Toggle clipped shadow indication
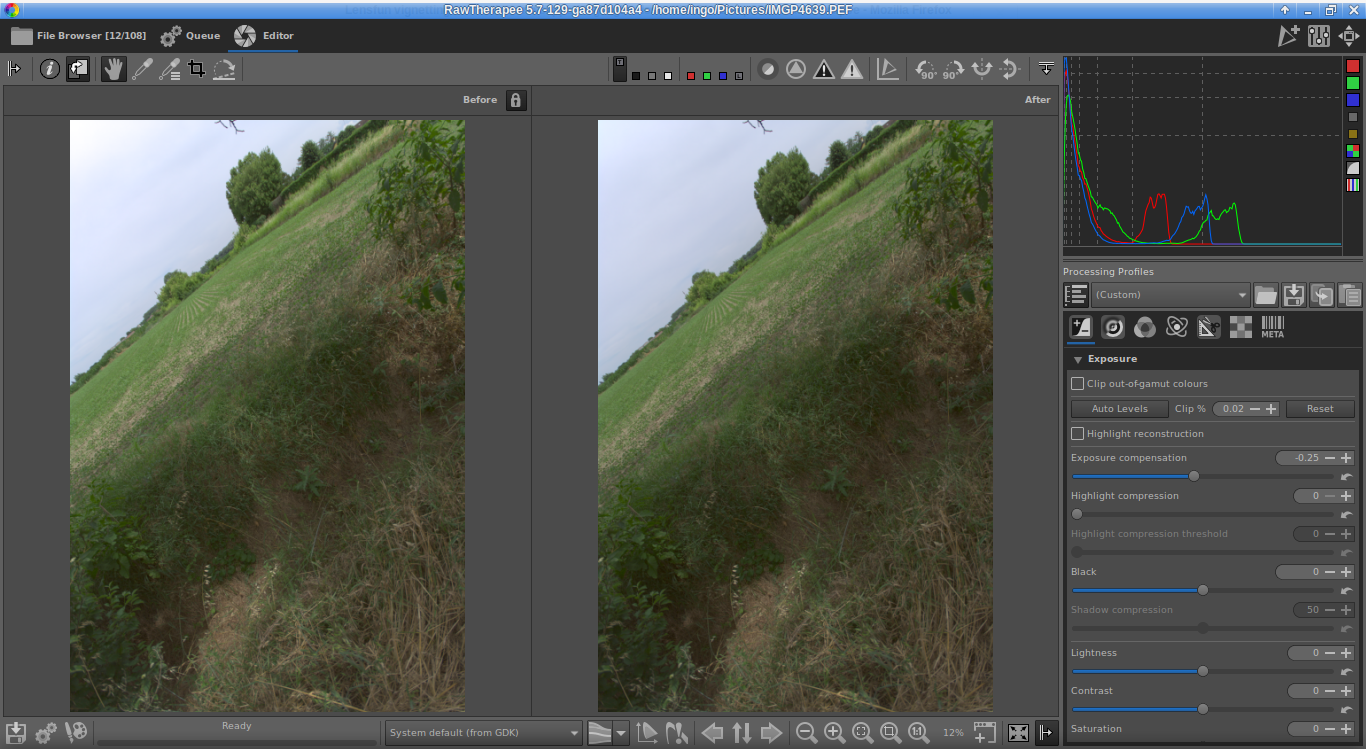 point(823,69)
